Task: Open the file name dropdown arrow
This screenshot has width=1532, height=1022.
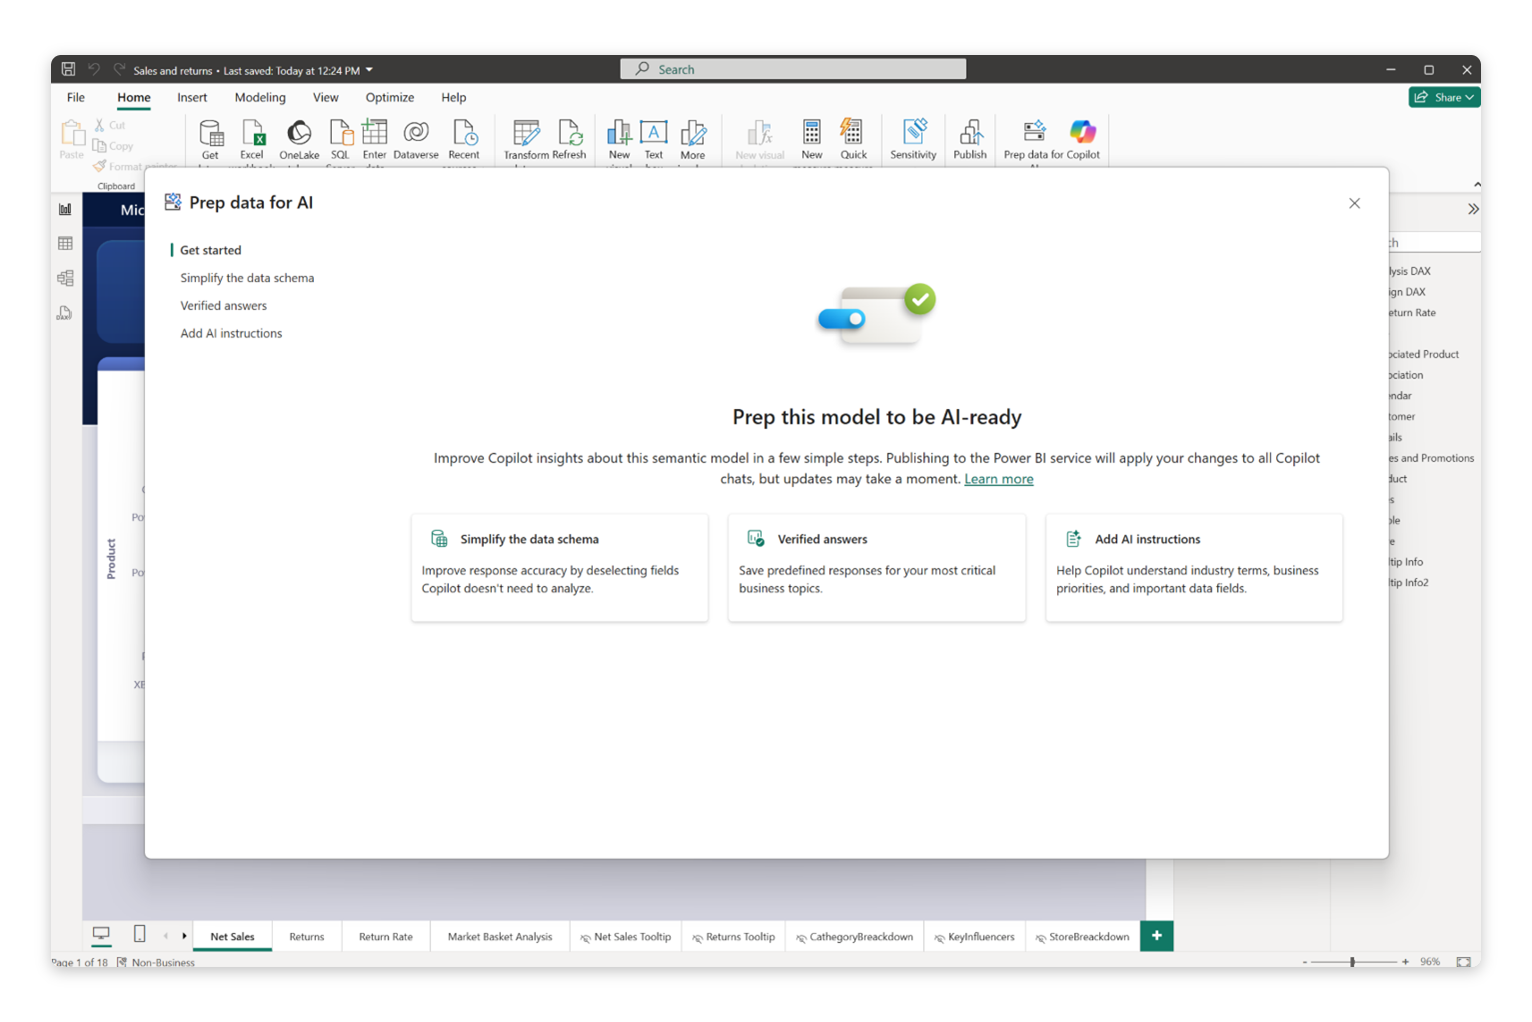Action: point(369,70)
